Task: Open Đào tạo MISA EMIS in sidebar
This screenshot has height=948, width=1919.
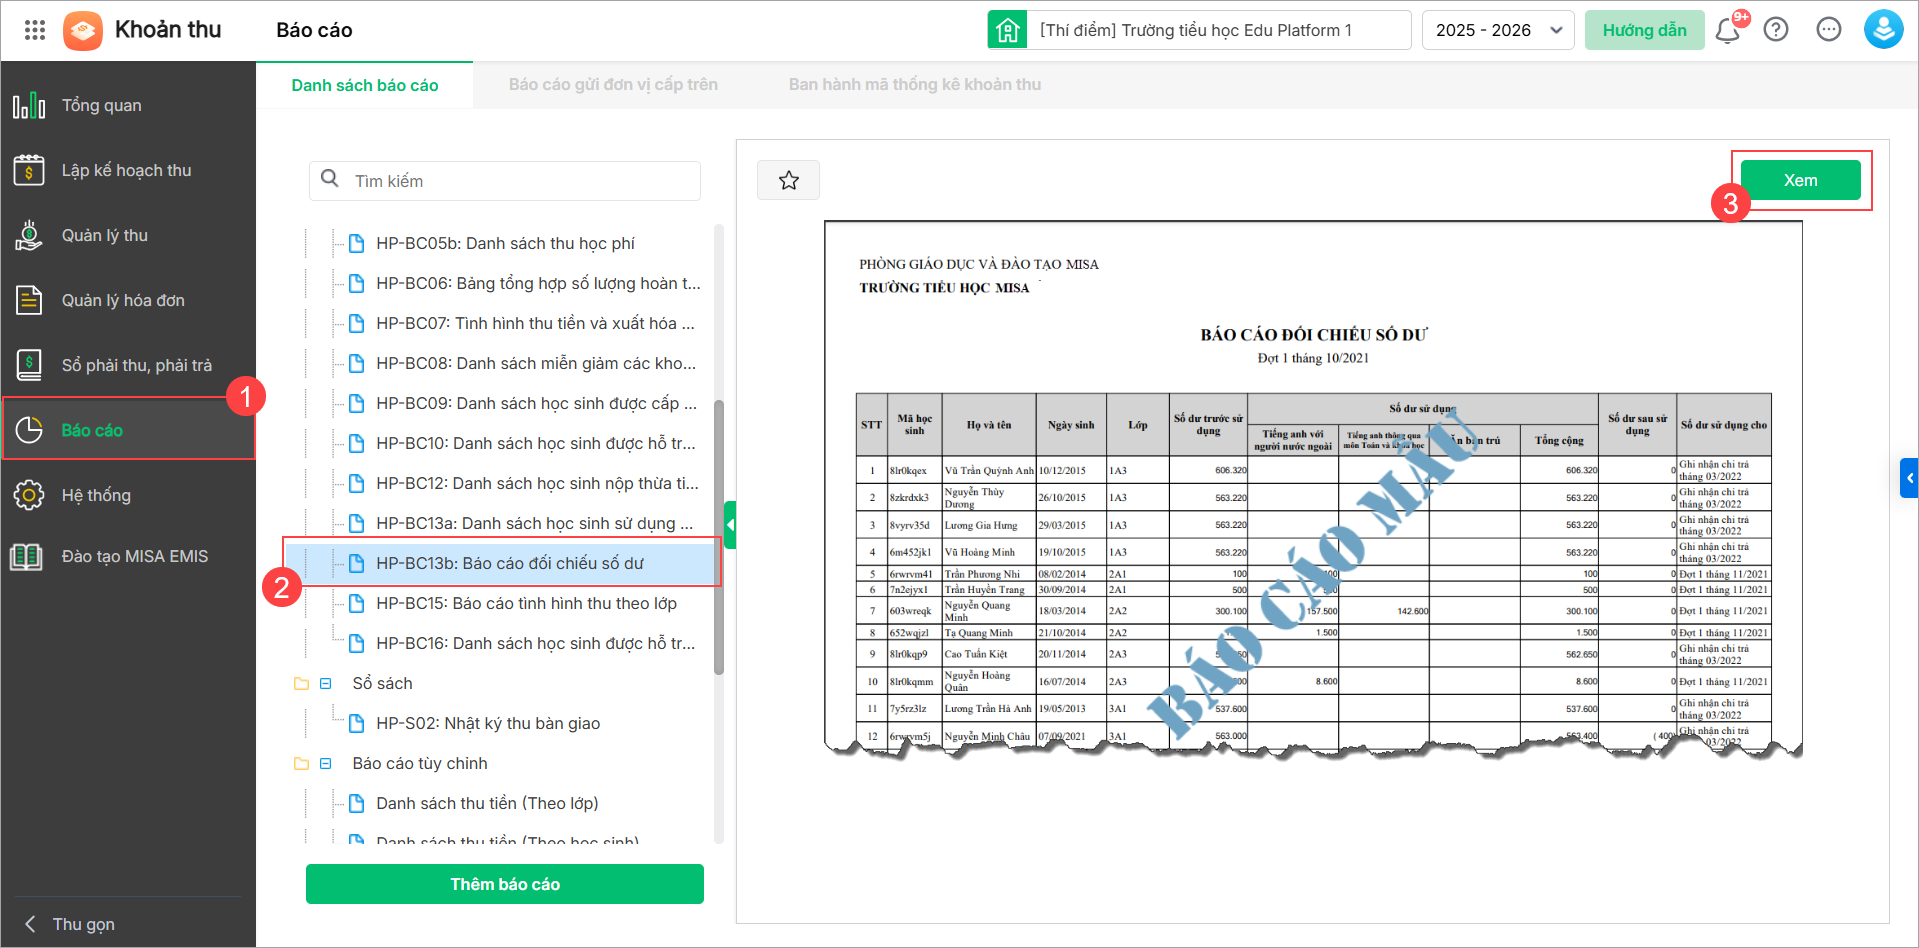Action: pyautogui.click(x=128, y=556)
